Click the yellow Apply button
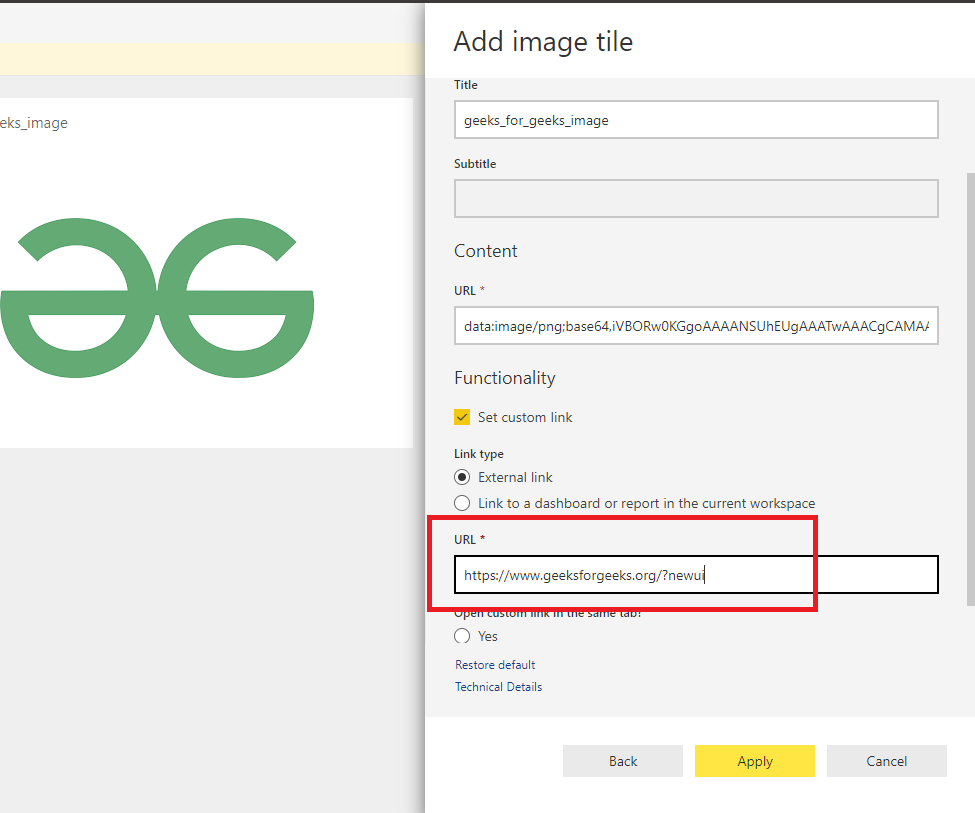Screen dimensions: 975x813 tap(755, 761)
